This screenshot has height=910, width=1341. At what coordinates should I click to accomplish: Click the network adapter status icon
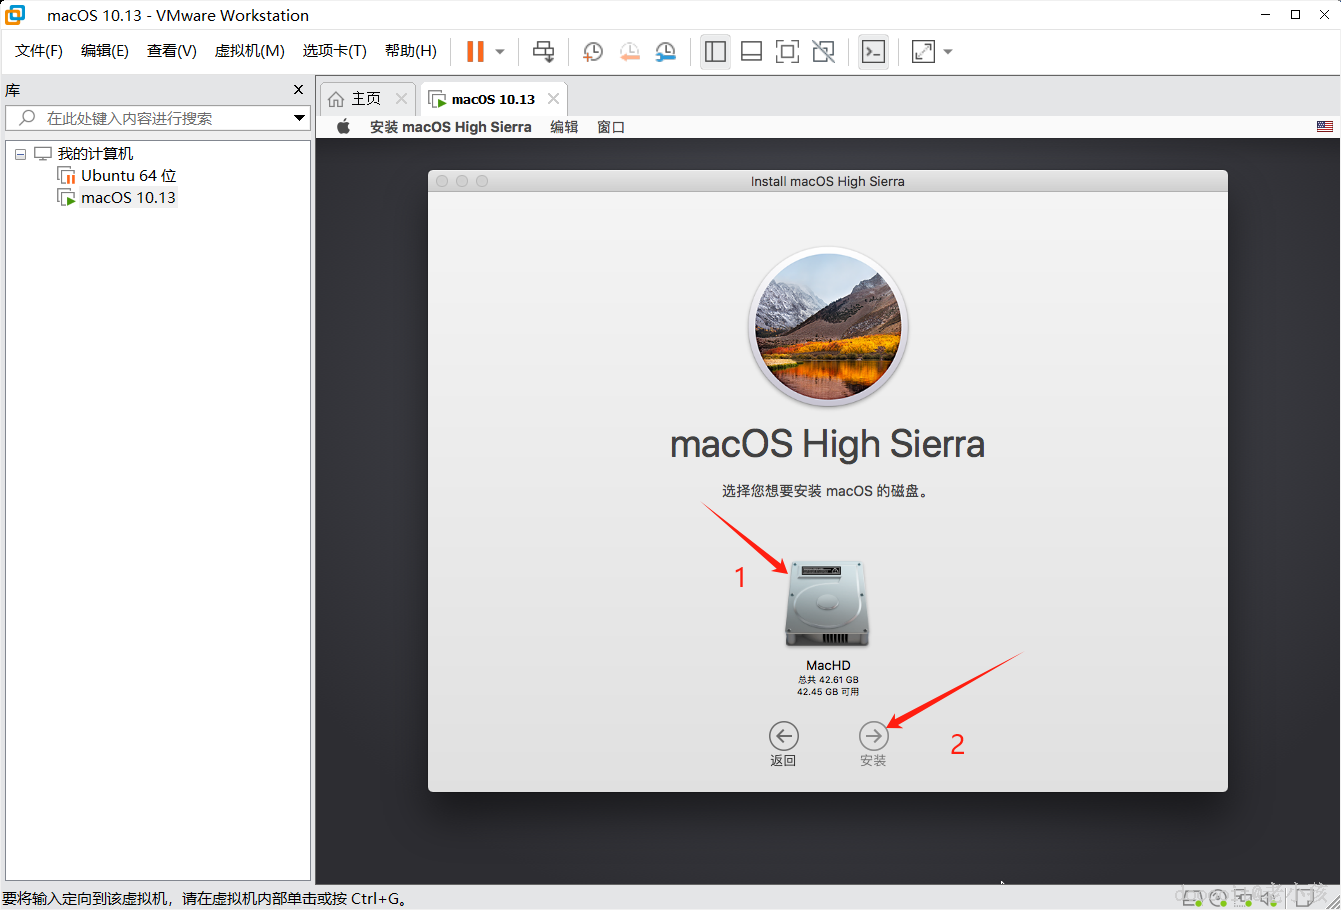(1243, 898)
